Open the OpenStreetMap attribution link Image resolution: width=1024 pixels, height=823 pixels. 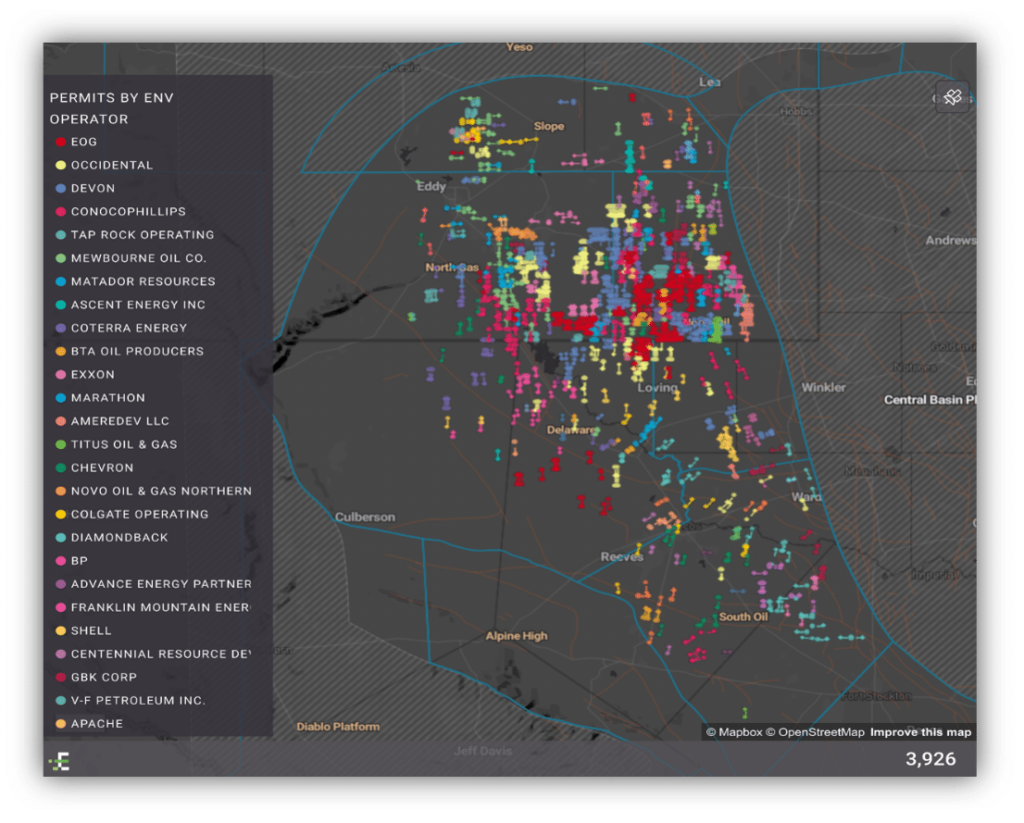[x=818, y=733]
